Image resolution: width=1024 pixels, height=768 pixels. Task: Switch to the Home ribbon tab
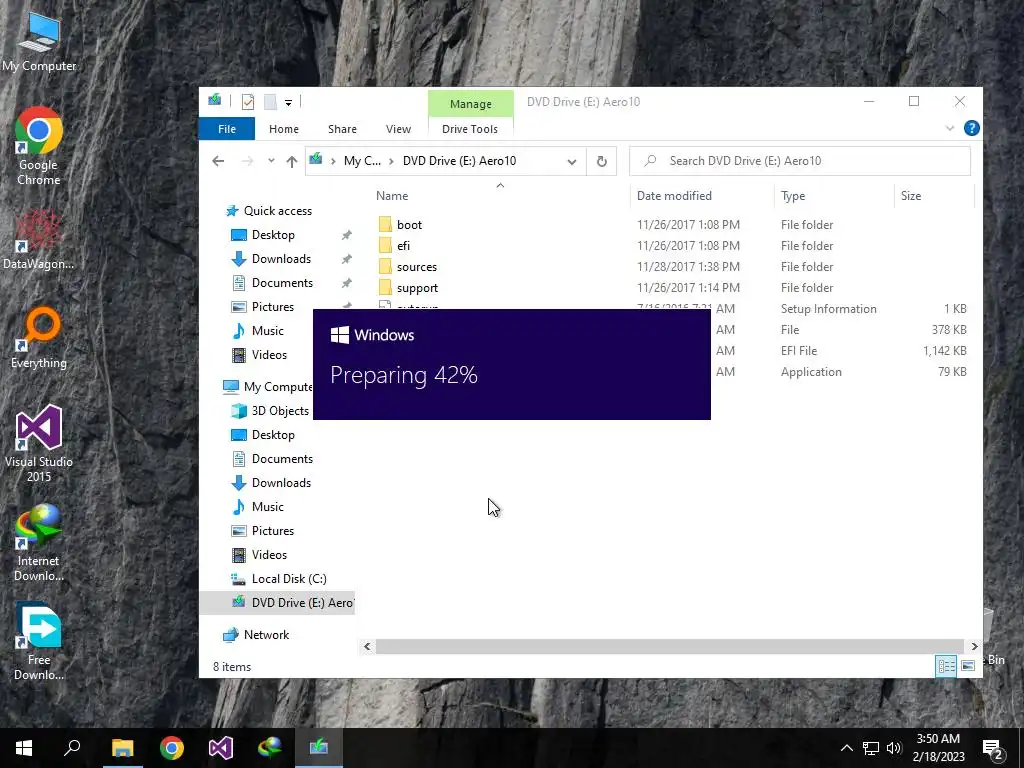[x=283, y=129]
